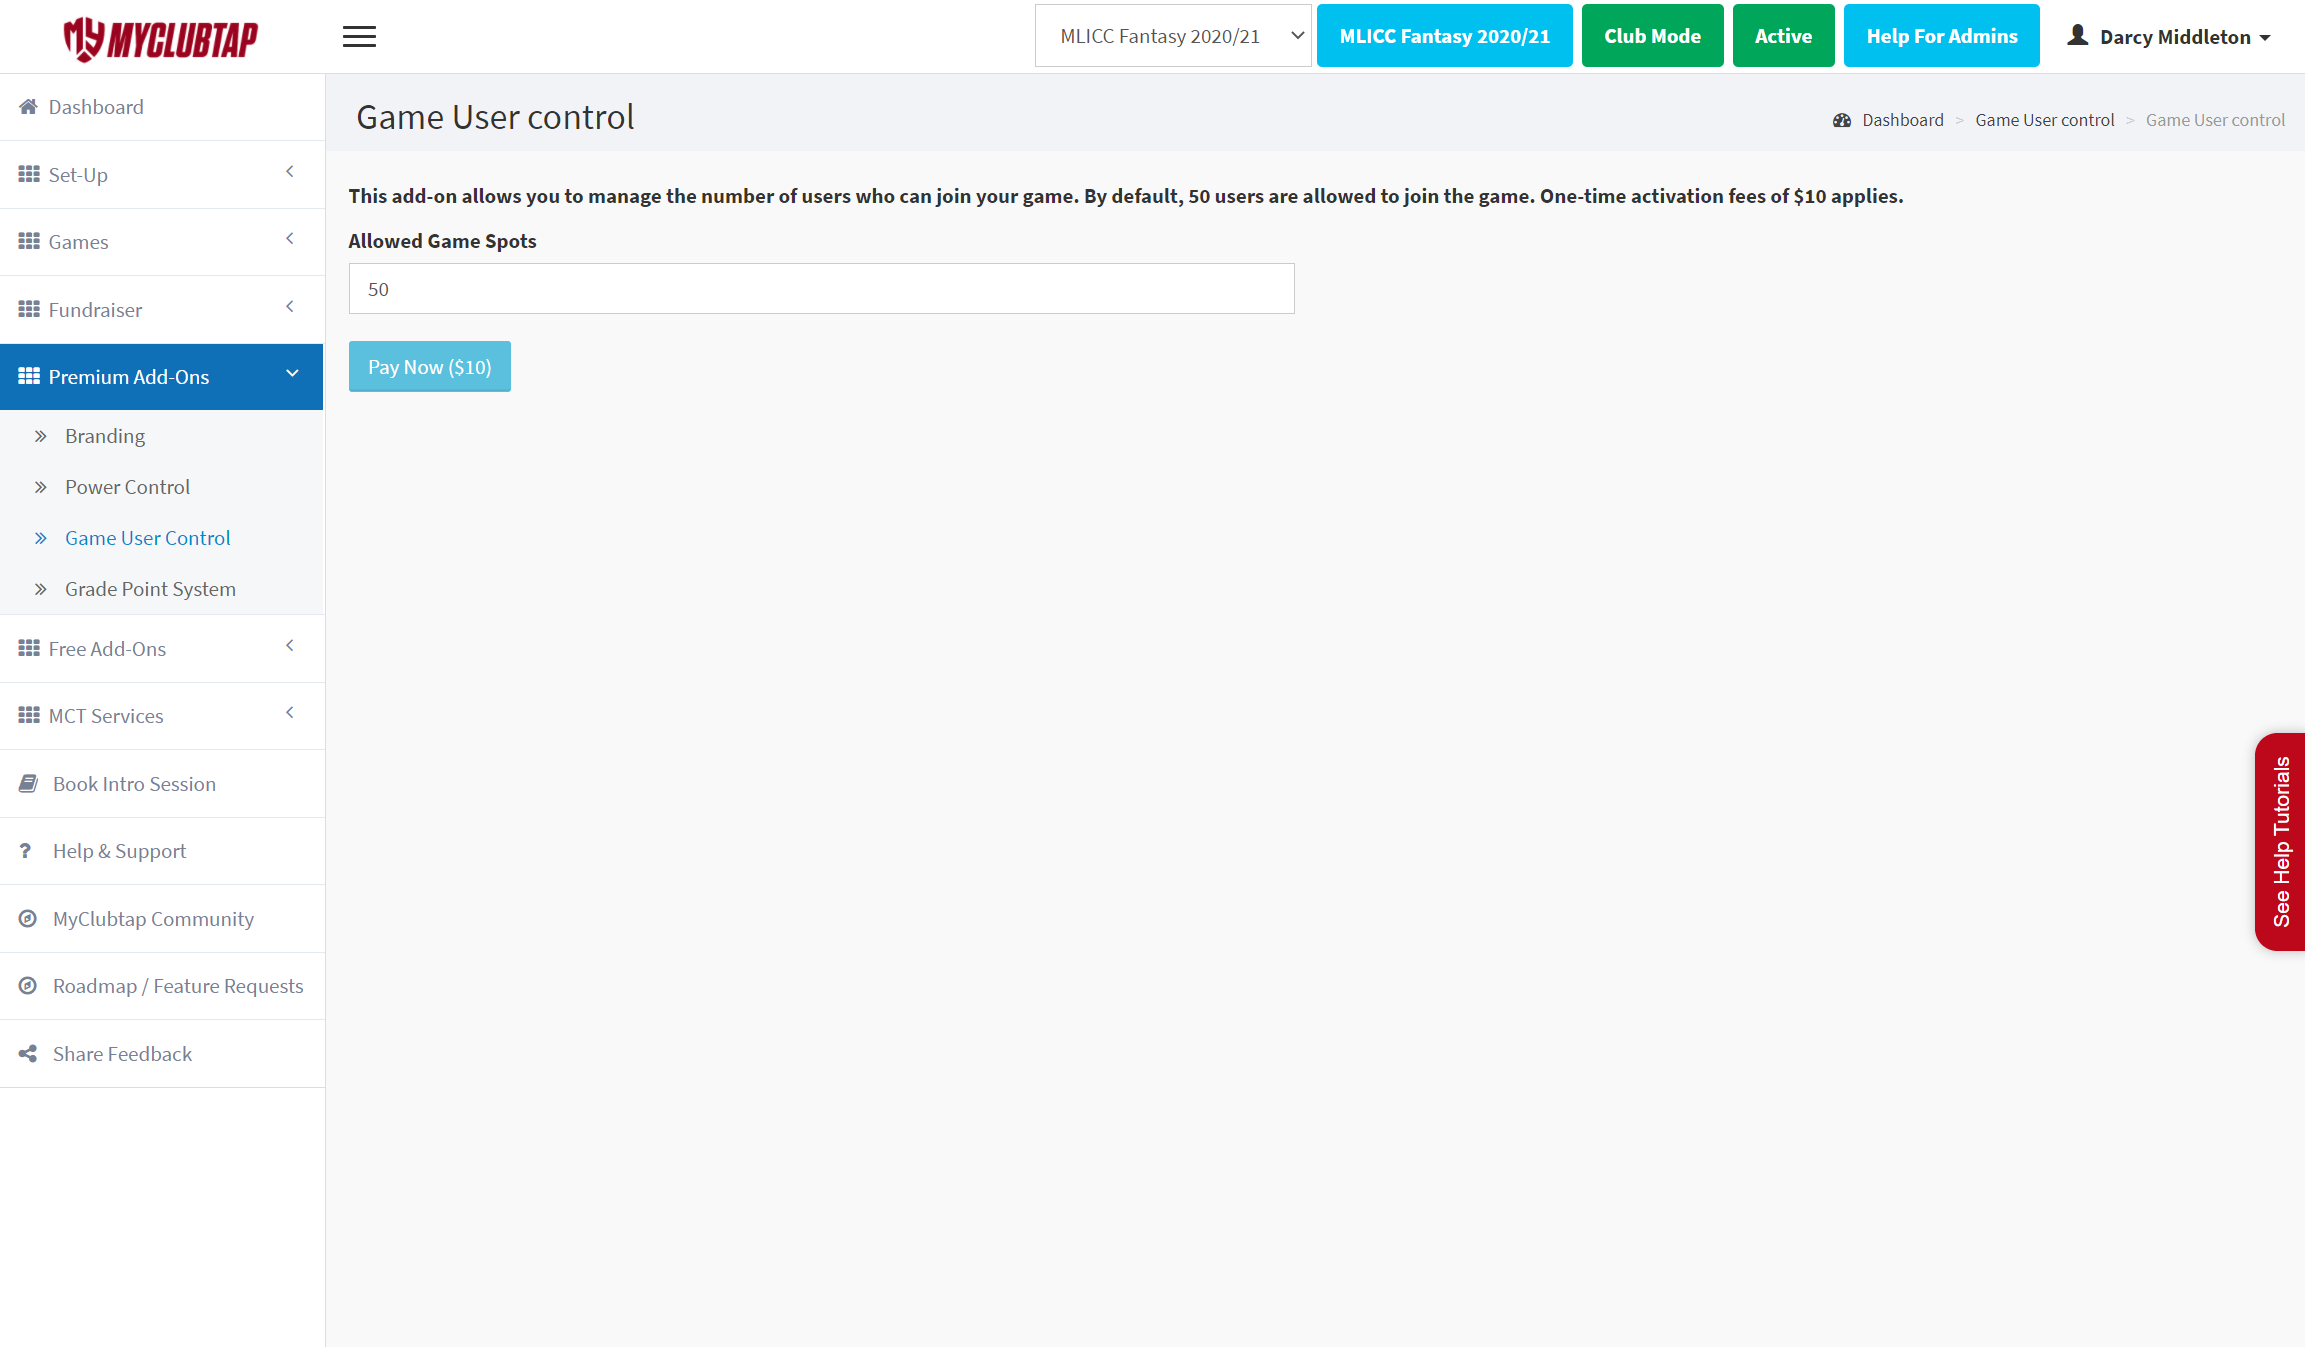The image size is (2305, 1347).
Task: Click the Share Feedback share icon
Action: point(28,1054)
